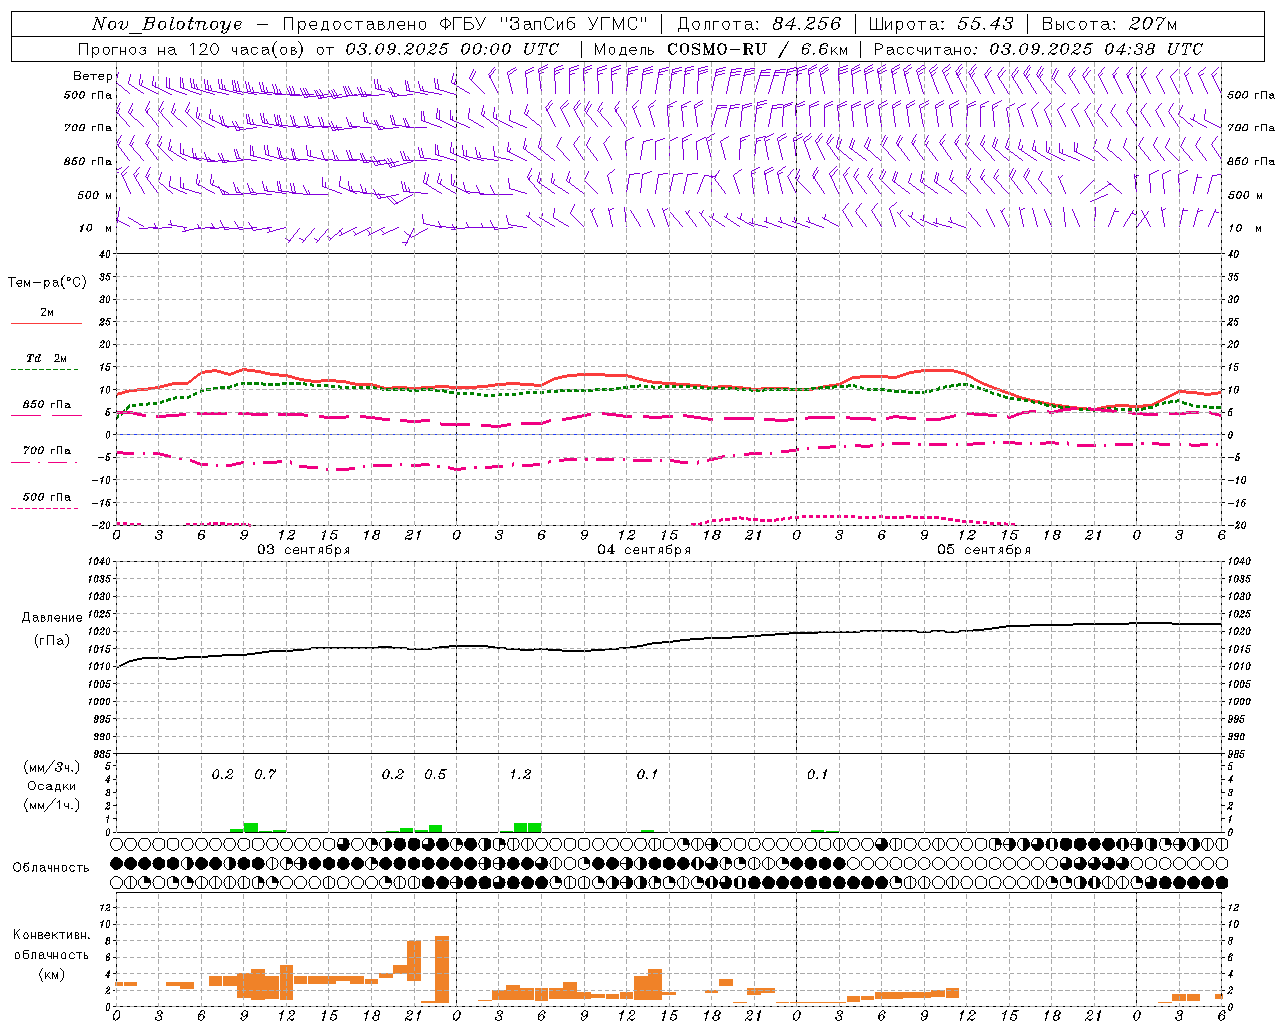Image resolution: width=1280 pixels, height=1024 pixels.
Task: Select the Широта: 55.43 value
Action: coord(941,24)
